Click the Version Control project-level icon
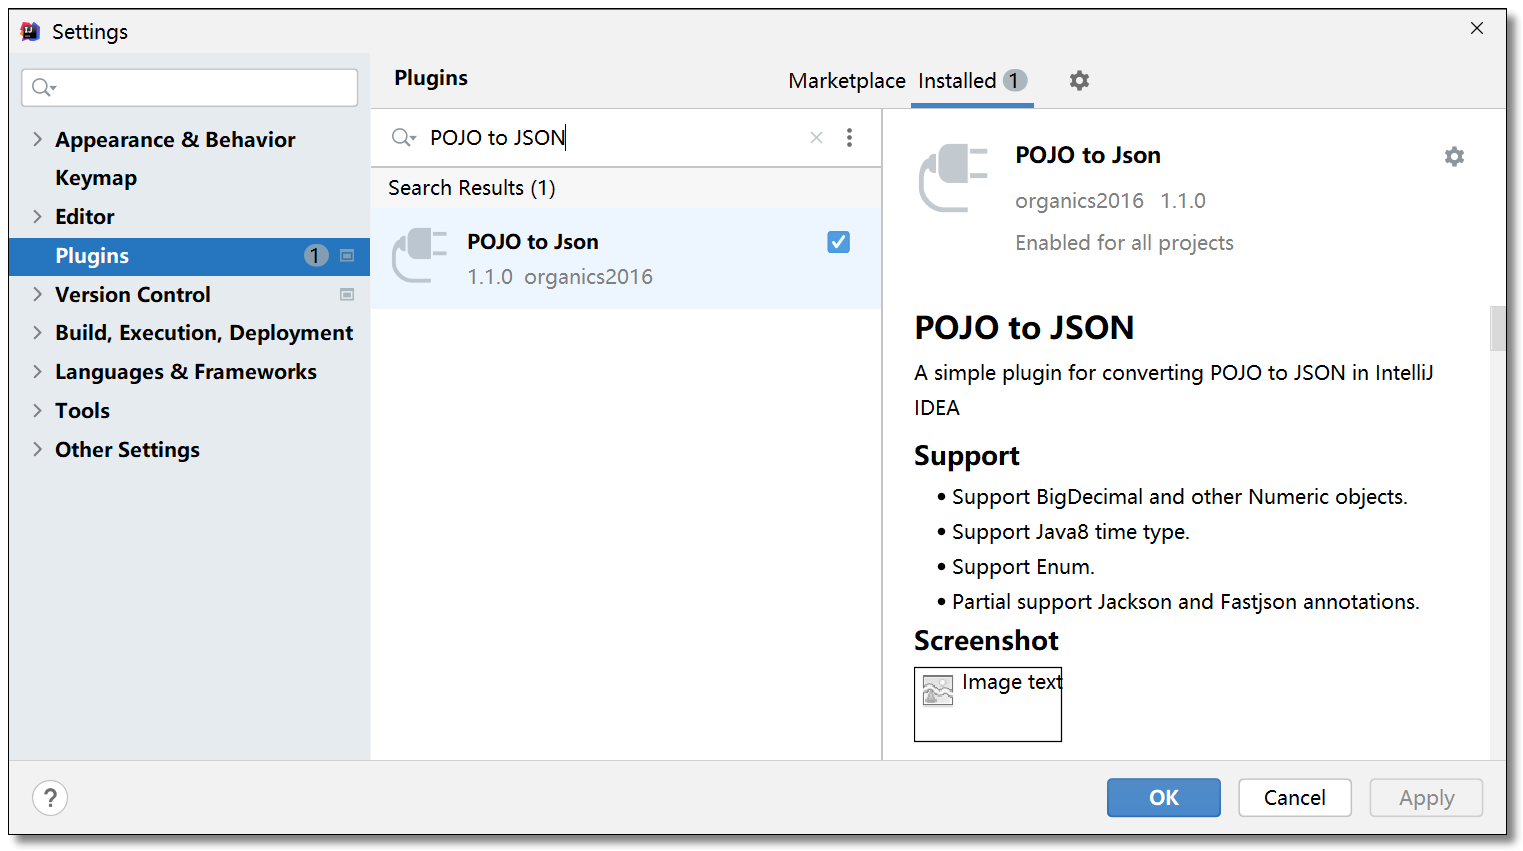The image size is (1523, 851). pyautogui.click(x=347, y=295)
